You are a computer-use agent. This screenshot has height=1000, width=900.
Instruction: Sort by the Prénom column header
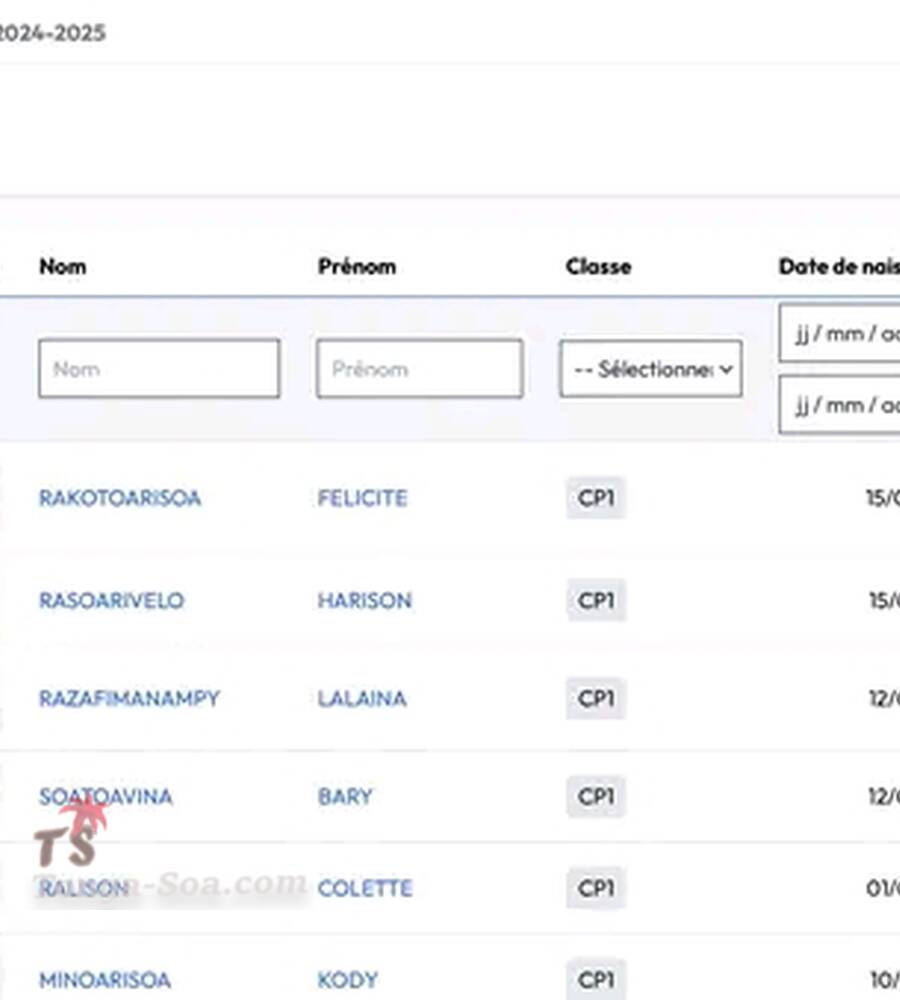[356, 267]
